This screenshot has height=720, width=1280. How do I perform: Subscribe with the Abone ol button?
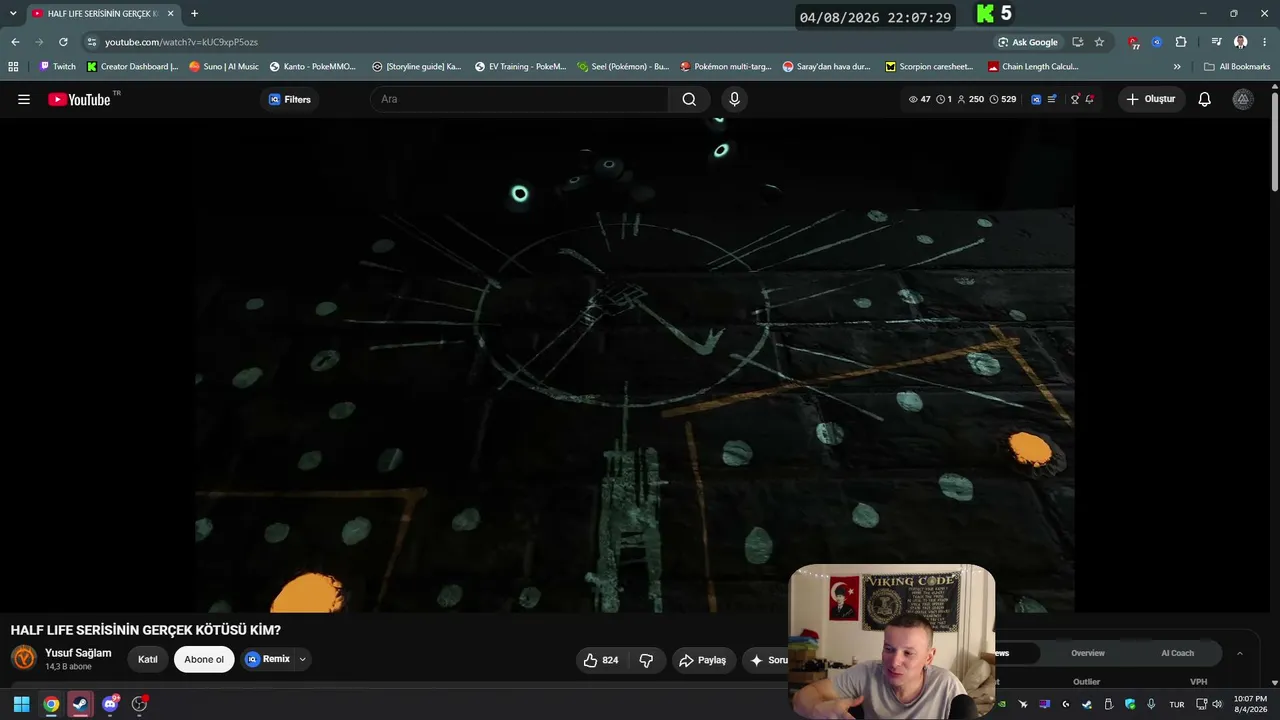pyautogui.click(x=204, y=660)
